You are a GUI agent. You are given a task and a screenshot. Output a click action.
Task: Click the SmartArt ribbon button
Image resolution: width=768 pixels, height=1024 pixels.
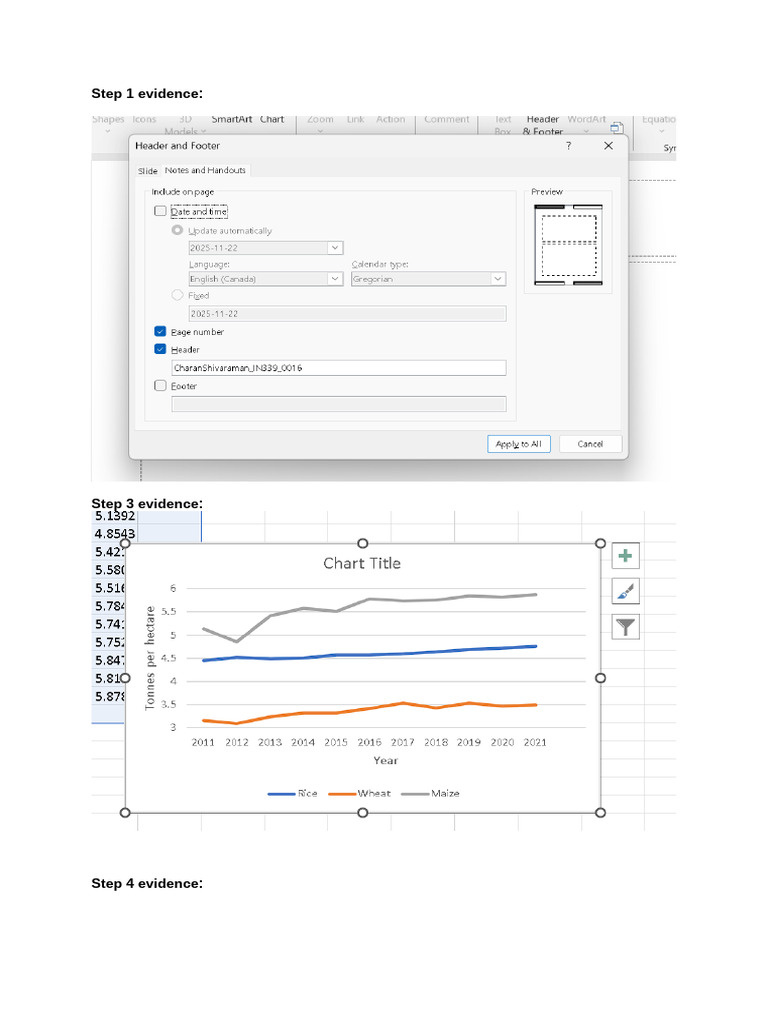(x=232, y=120)
